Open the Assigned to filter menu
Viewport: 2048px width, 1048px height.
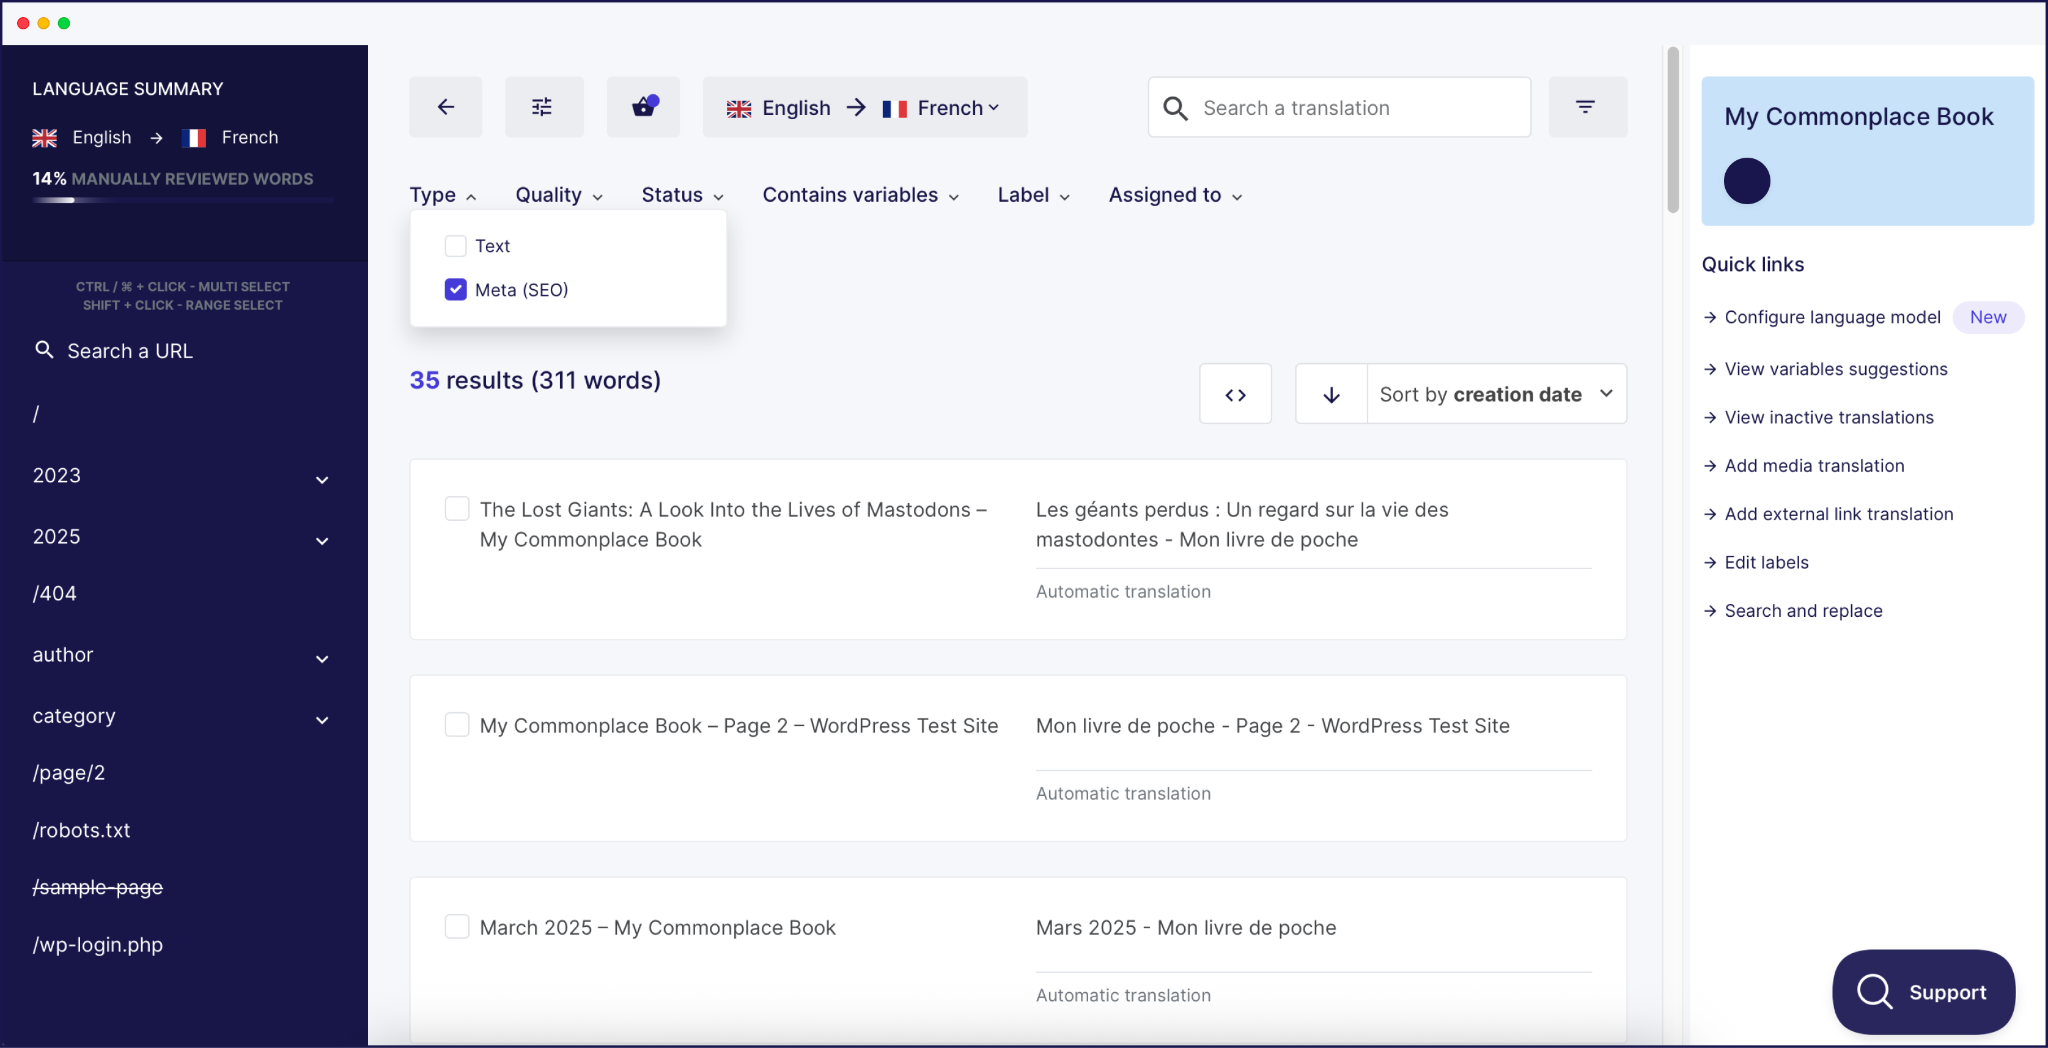(1173, 195)
